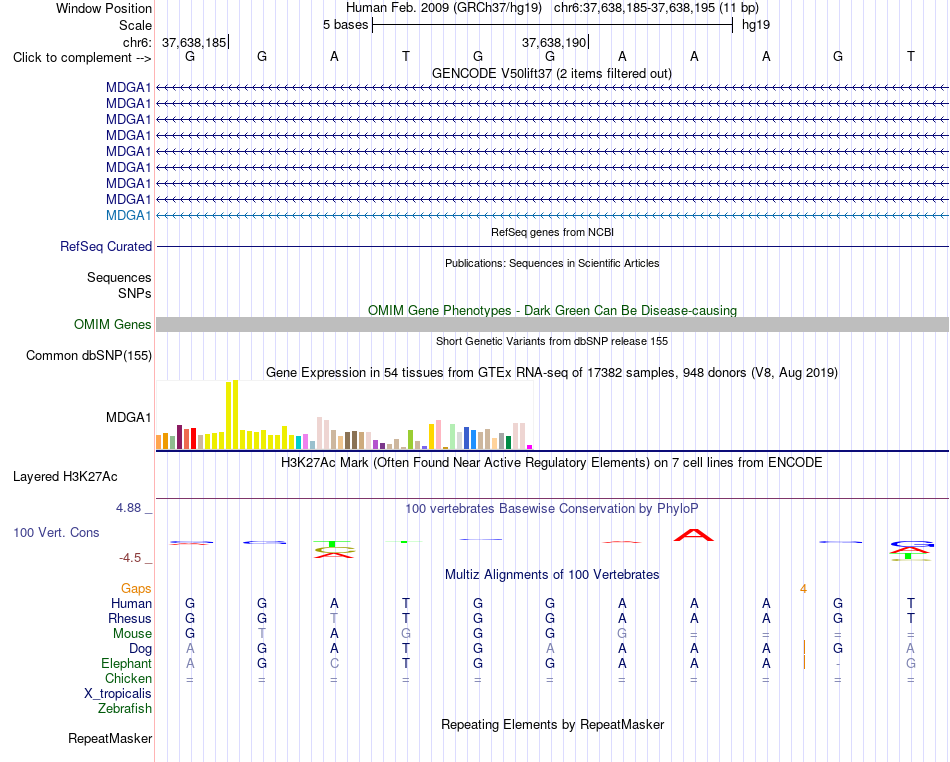Click the Rhesus species label
Image resolution: width=950 pixels, height=762 pixels.
(x=130, y=618)
